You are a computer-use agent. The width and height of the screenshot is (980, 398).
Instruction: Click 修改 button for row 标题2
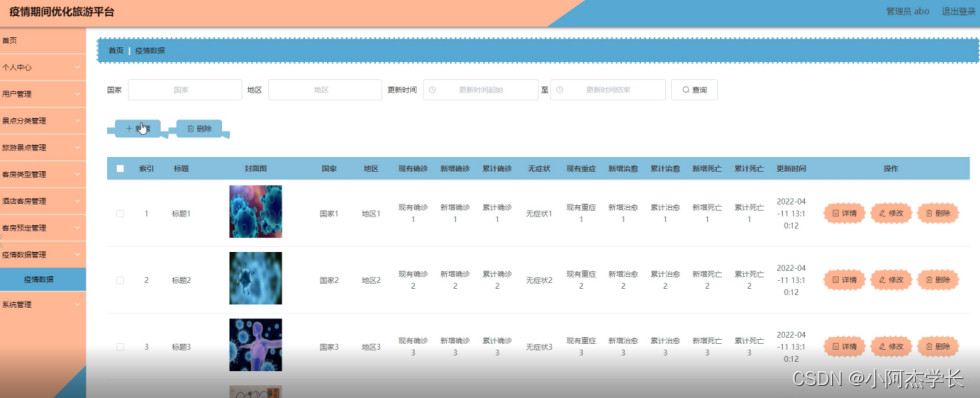pos(891,280)
